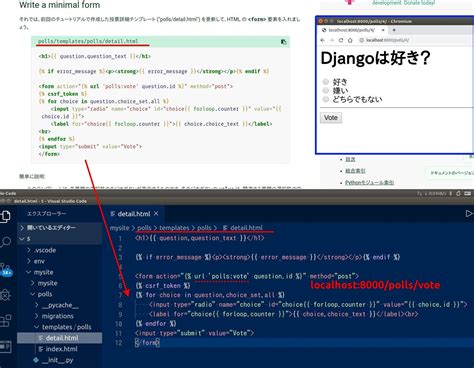474x368 pixels.
Task: Copy the code snippet using the clipboard icon
Action: pyautogui.click(x=283, y=42)
